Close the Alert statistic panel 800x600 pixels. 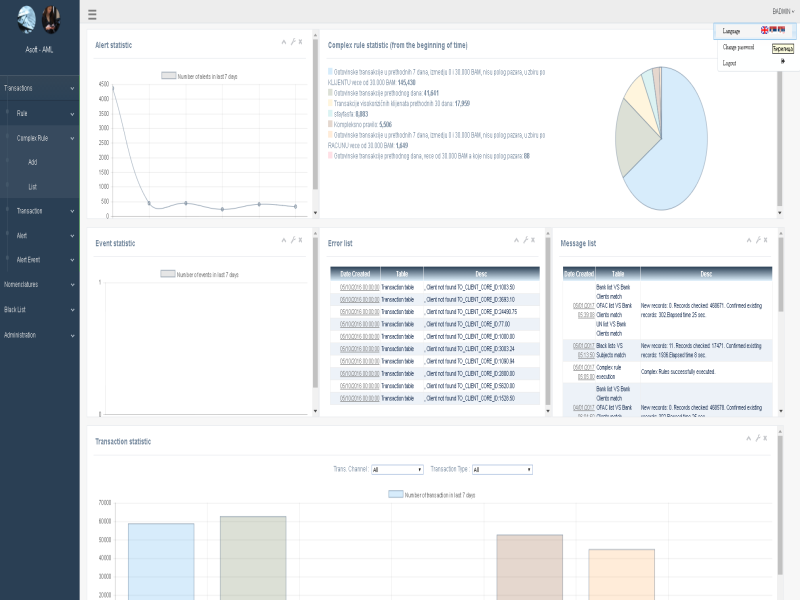301,42
